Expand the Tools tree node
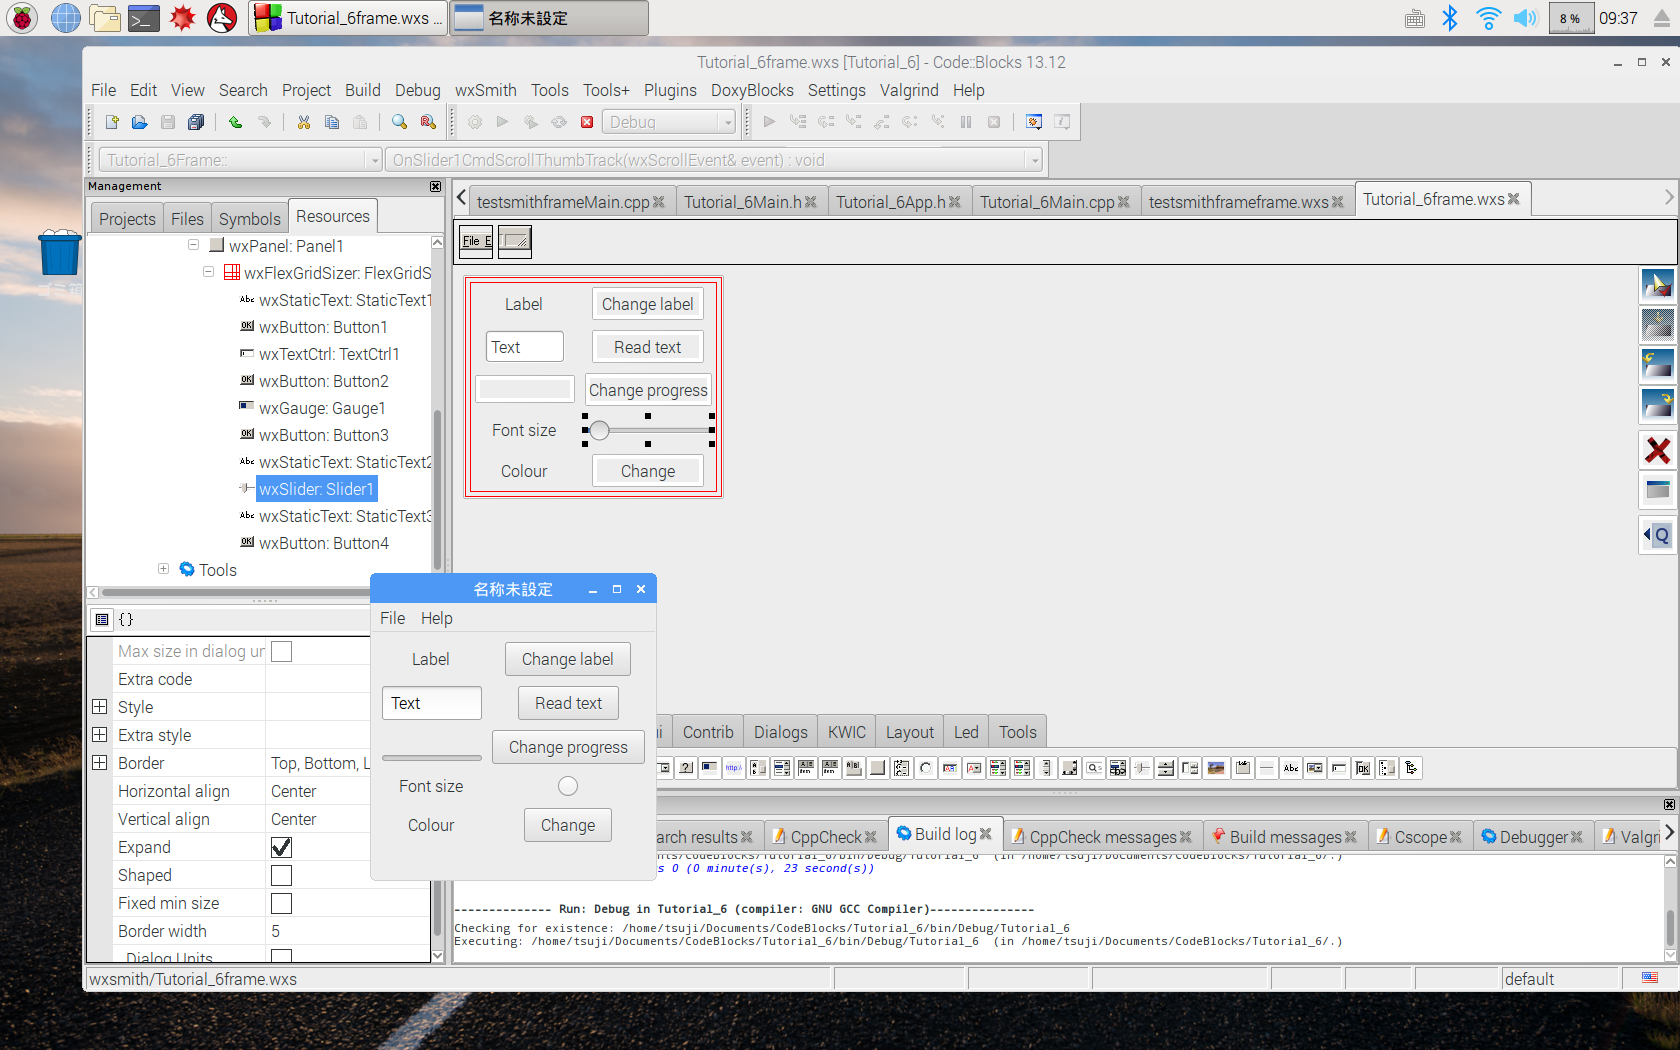The width and height of the screenshot is (1680, 1050). click(163, 569)
